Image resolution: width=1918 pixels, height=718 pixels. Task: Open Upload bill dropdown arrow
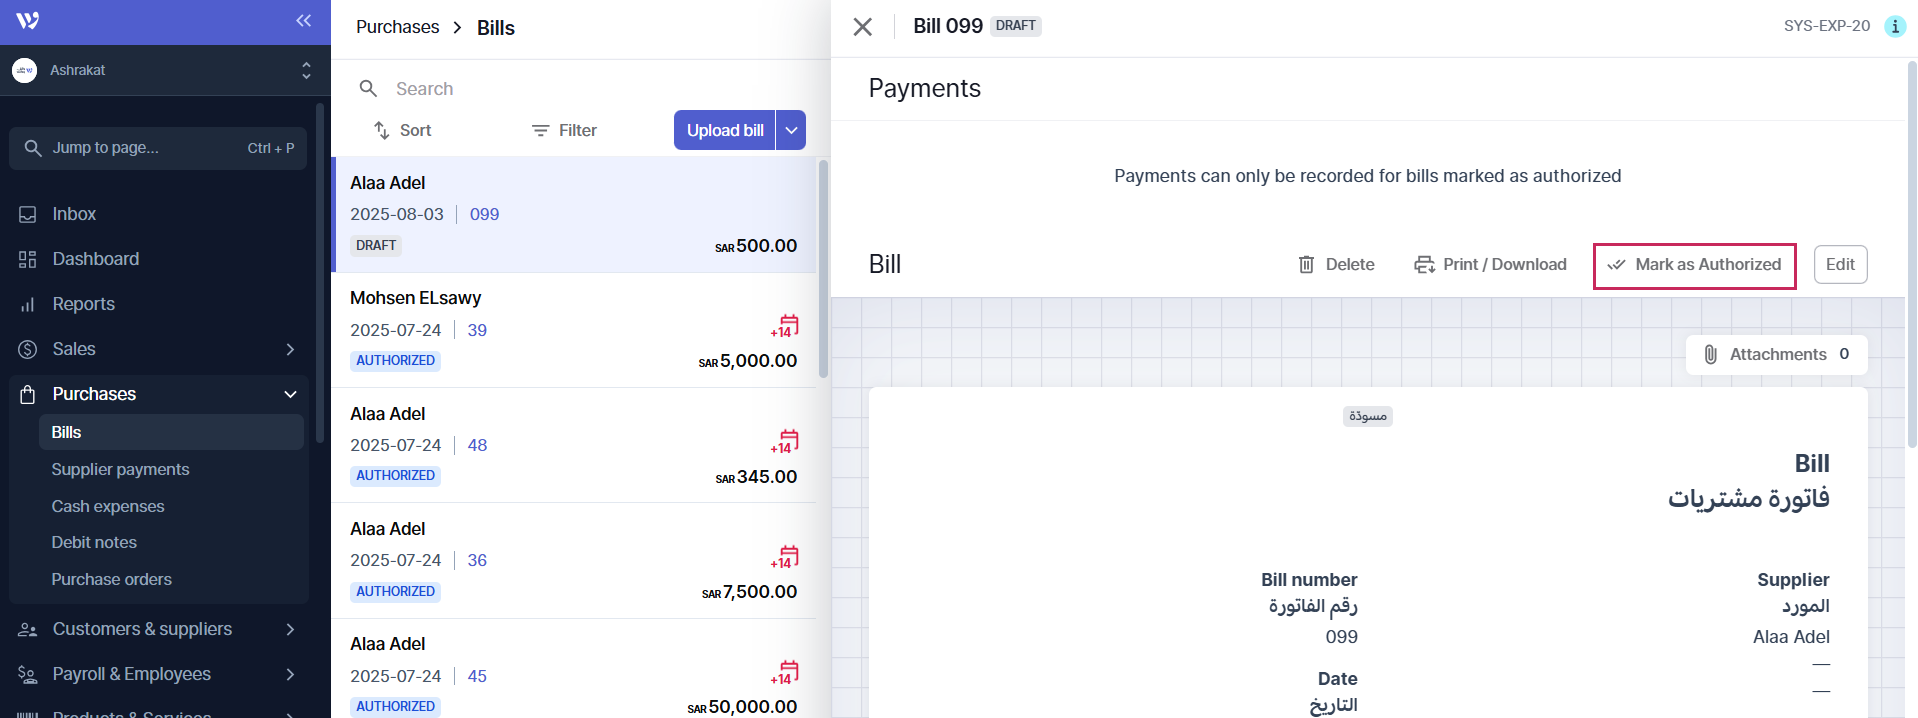[791, 131]
